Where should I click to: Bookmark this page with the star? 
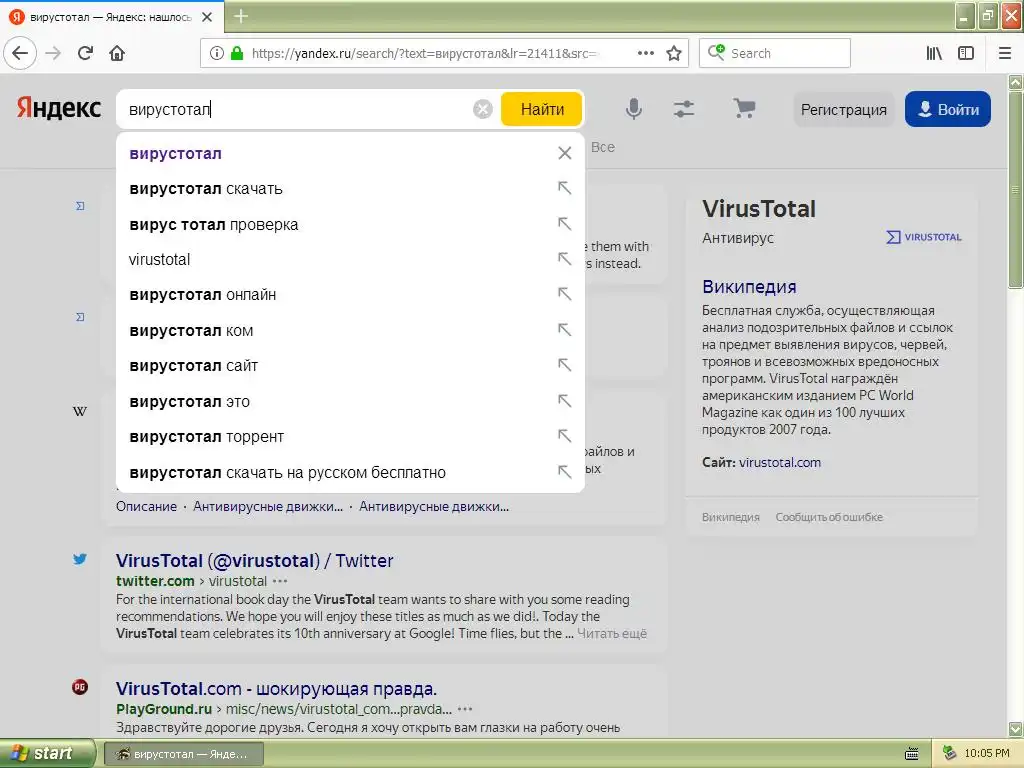pos(674,53)
